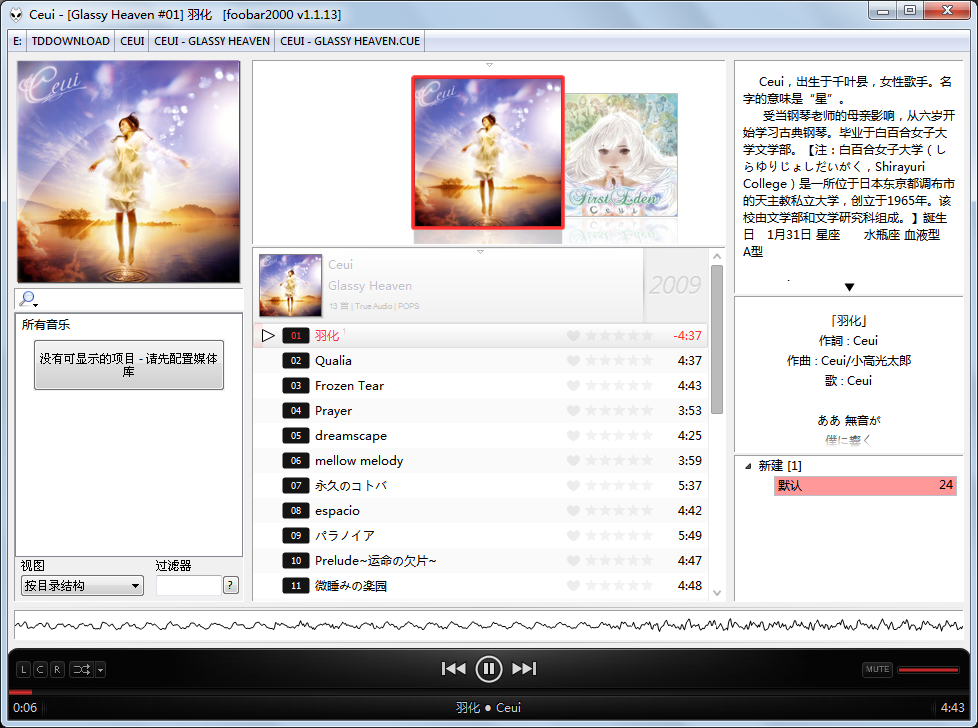Expand the artist biography down arrow

pyautogui.click(x=849, y=287)
